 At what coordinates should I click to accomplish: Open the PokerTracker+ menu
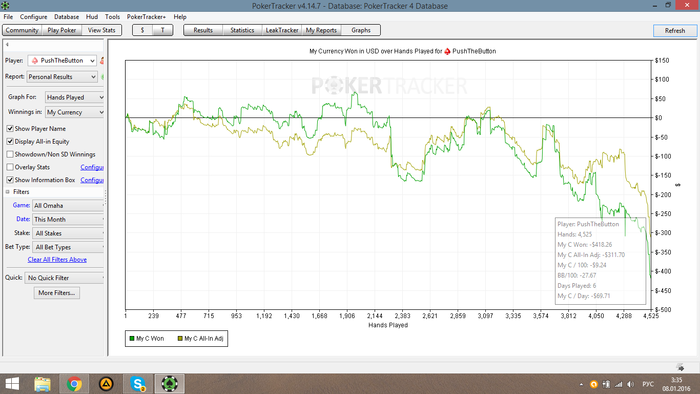coord(146,17)
